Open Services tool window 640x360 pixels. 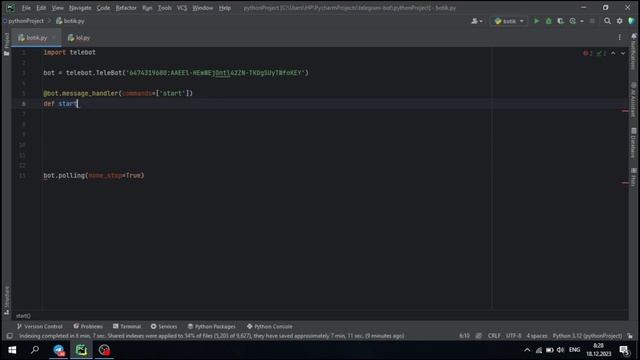tap(164, 327)
